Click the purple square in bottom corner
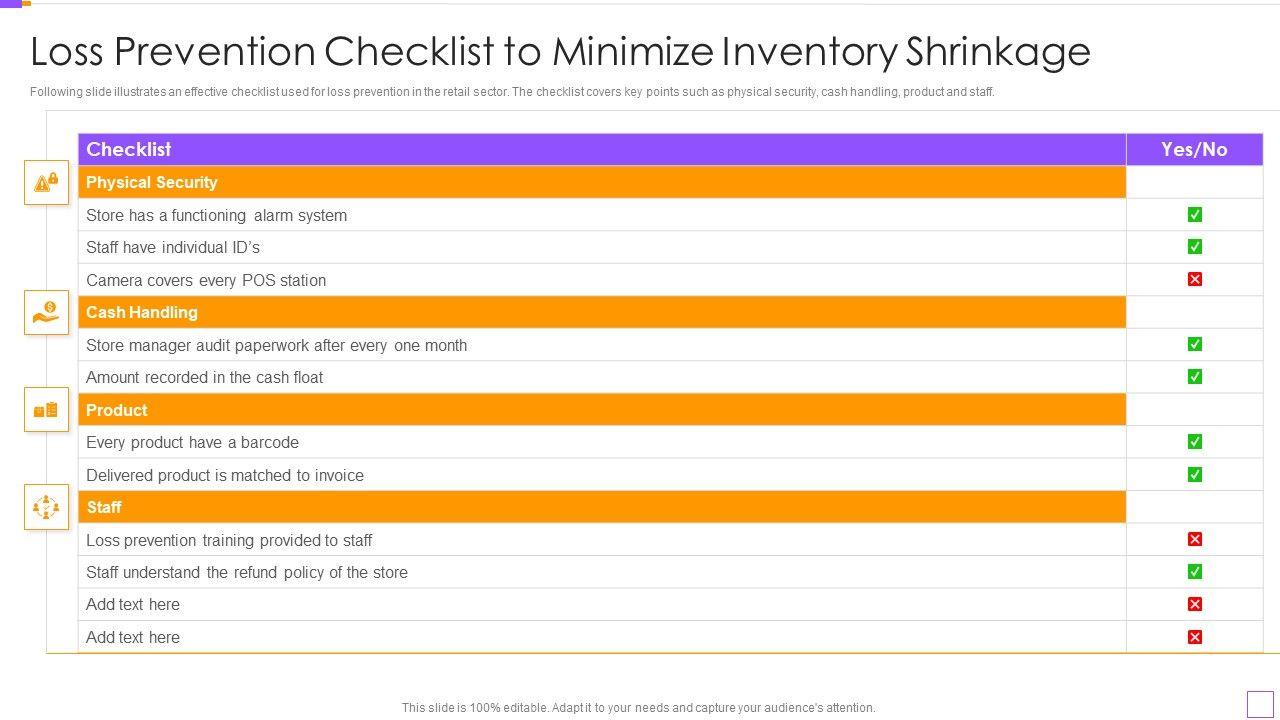The image size is (1280, 720). pyautogui.click(x=1260, y=704)
